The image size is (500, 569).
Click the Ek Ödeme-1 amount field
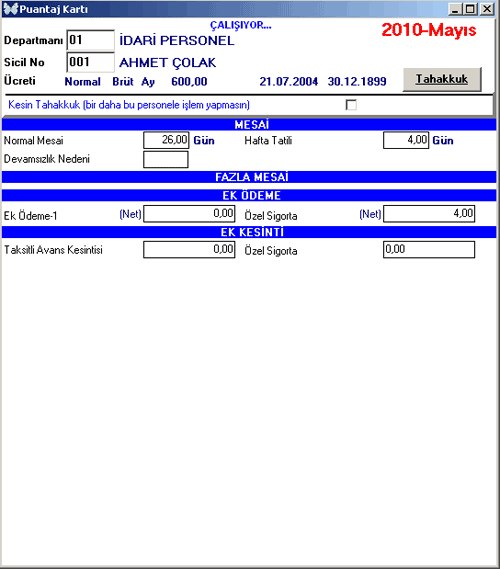[x=189, y=213]
